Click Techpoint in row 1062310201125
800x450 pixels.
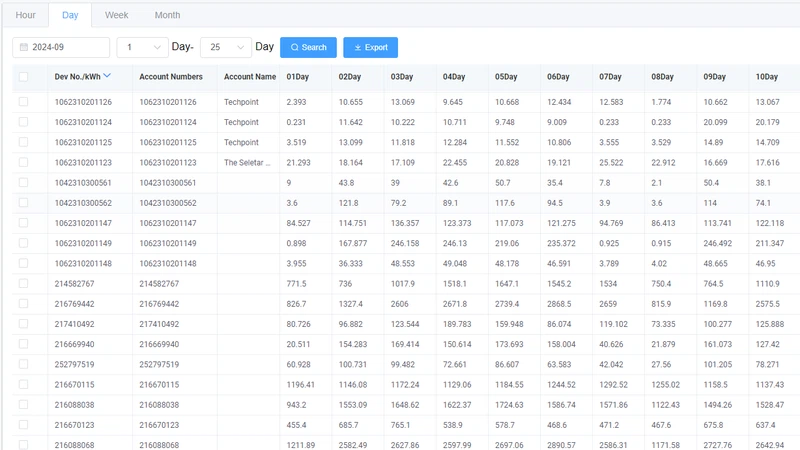click(241, 142)
